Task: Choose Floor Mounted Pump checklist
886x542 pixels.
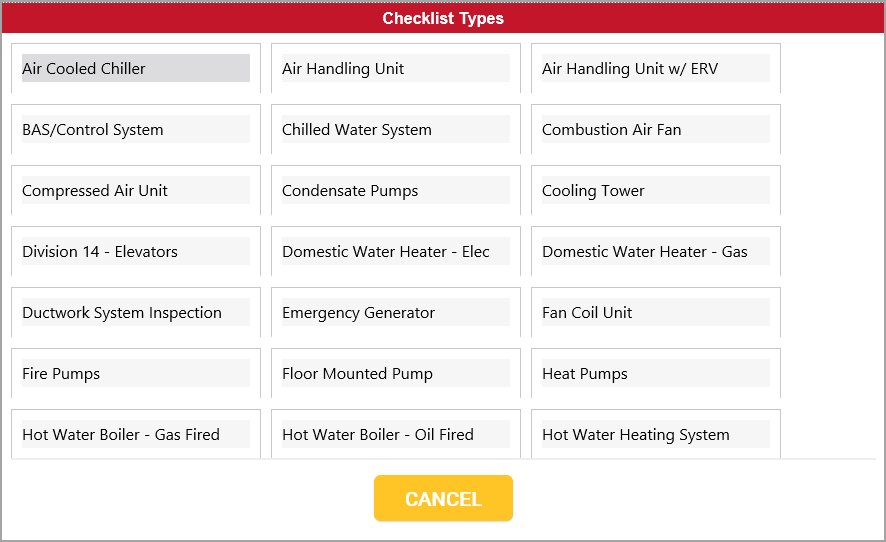Action: coord(395,374)
